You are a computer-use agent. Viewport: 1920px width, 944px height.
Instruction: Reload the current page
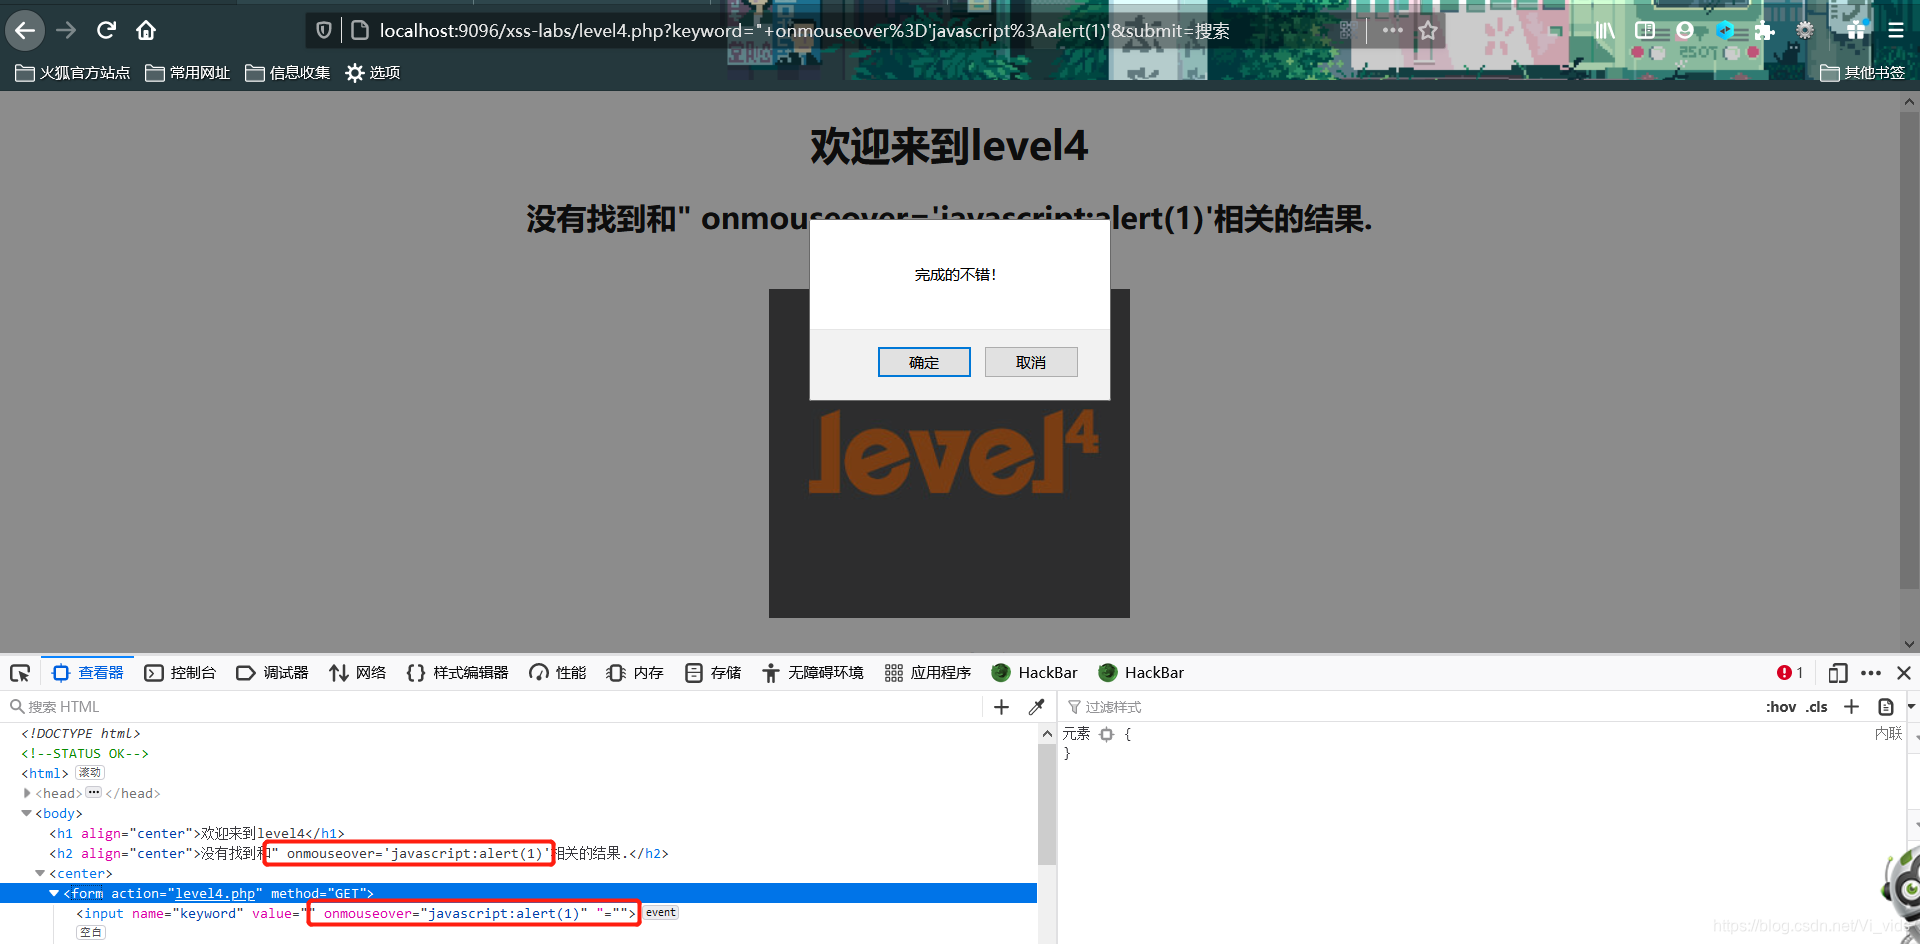(x=106, y=30)
